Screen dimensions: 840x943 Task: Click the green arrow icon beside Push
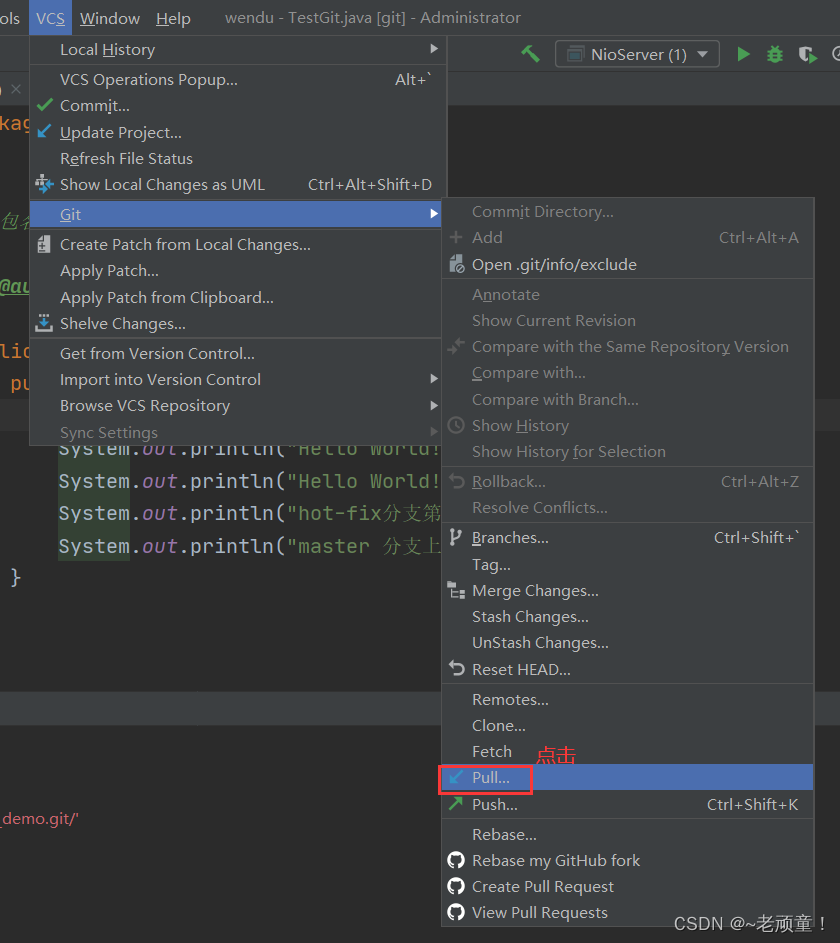(x=456, y=803)
